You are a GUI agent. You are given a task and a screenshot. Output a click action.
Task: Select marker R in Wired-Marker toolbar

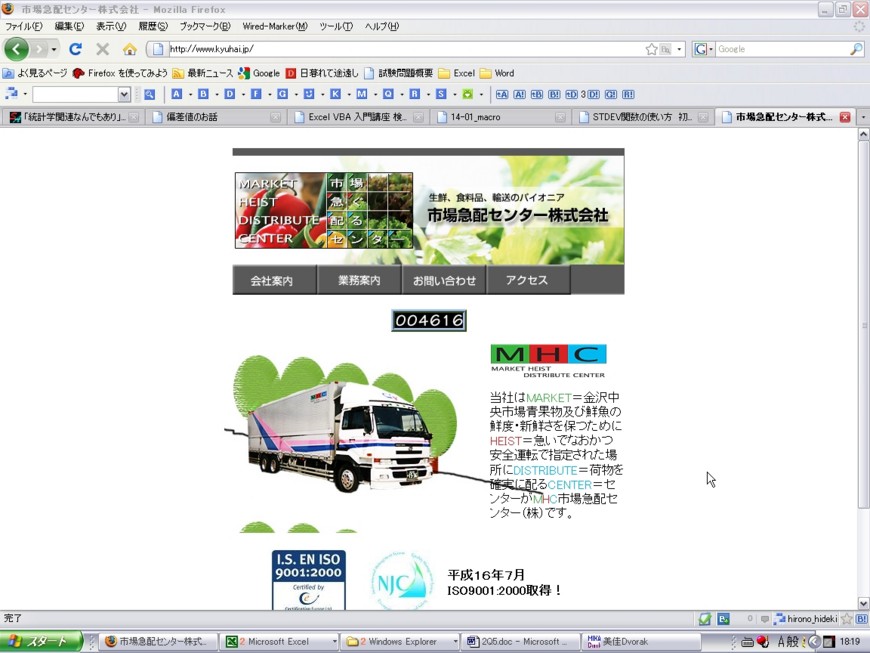pyautogui.click(x=414, y=94)
